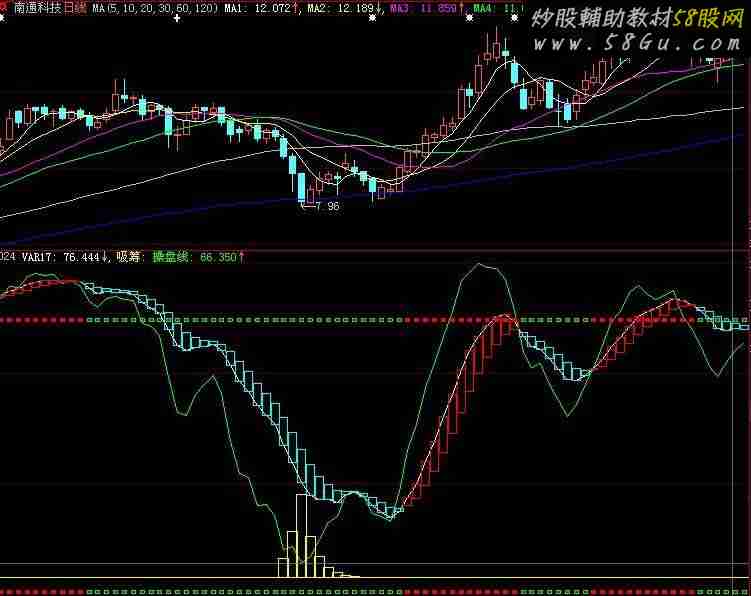
Task: Open the 日线 period selector
Action: (76, 8)
